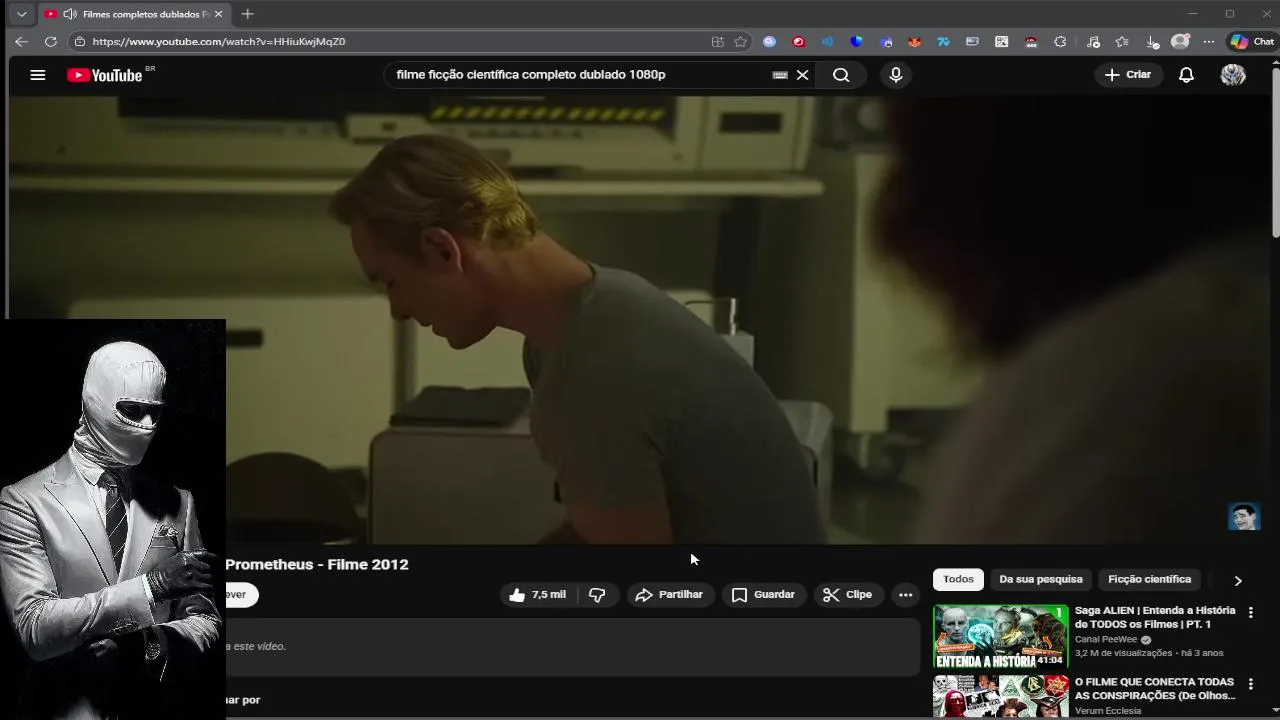This screenshot has height=720, width=1280.
Task: Reload the page
Action: point(50,42)
